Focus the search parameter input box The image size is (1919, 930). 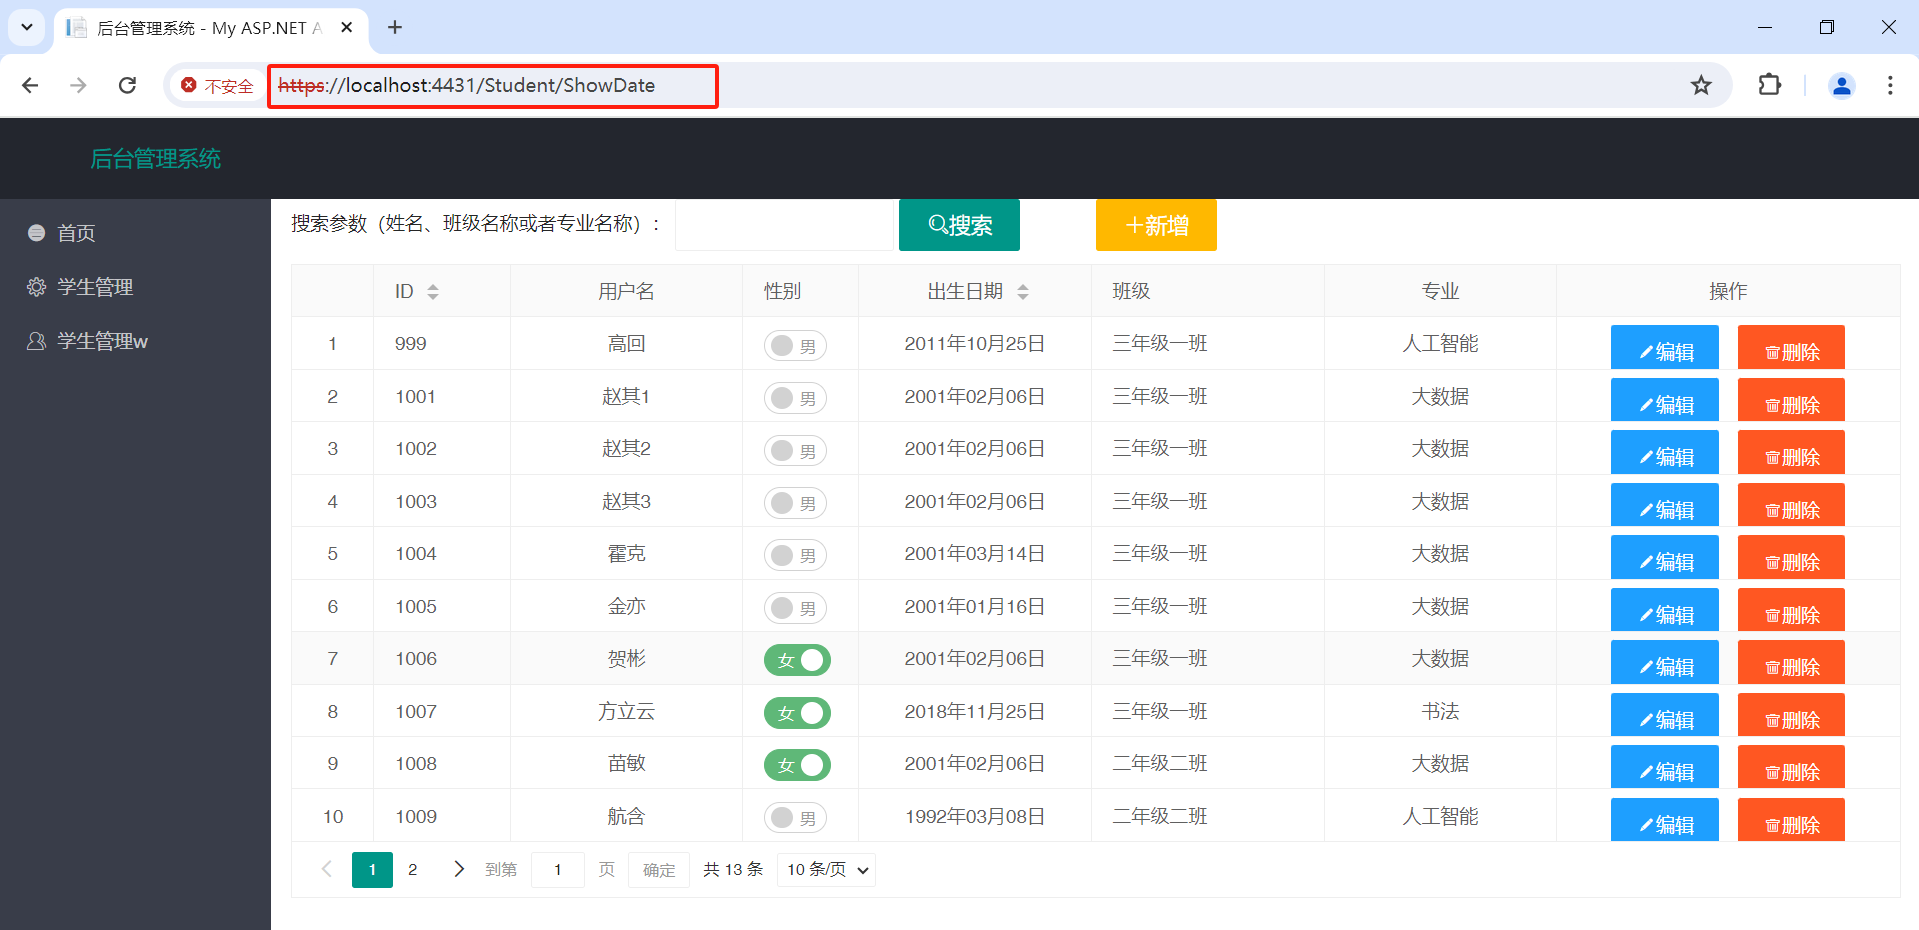pos(784,225)
